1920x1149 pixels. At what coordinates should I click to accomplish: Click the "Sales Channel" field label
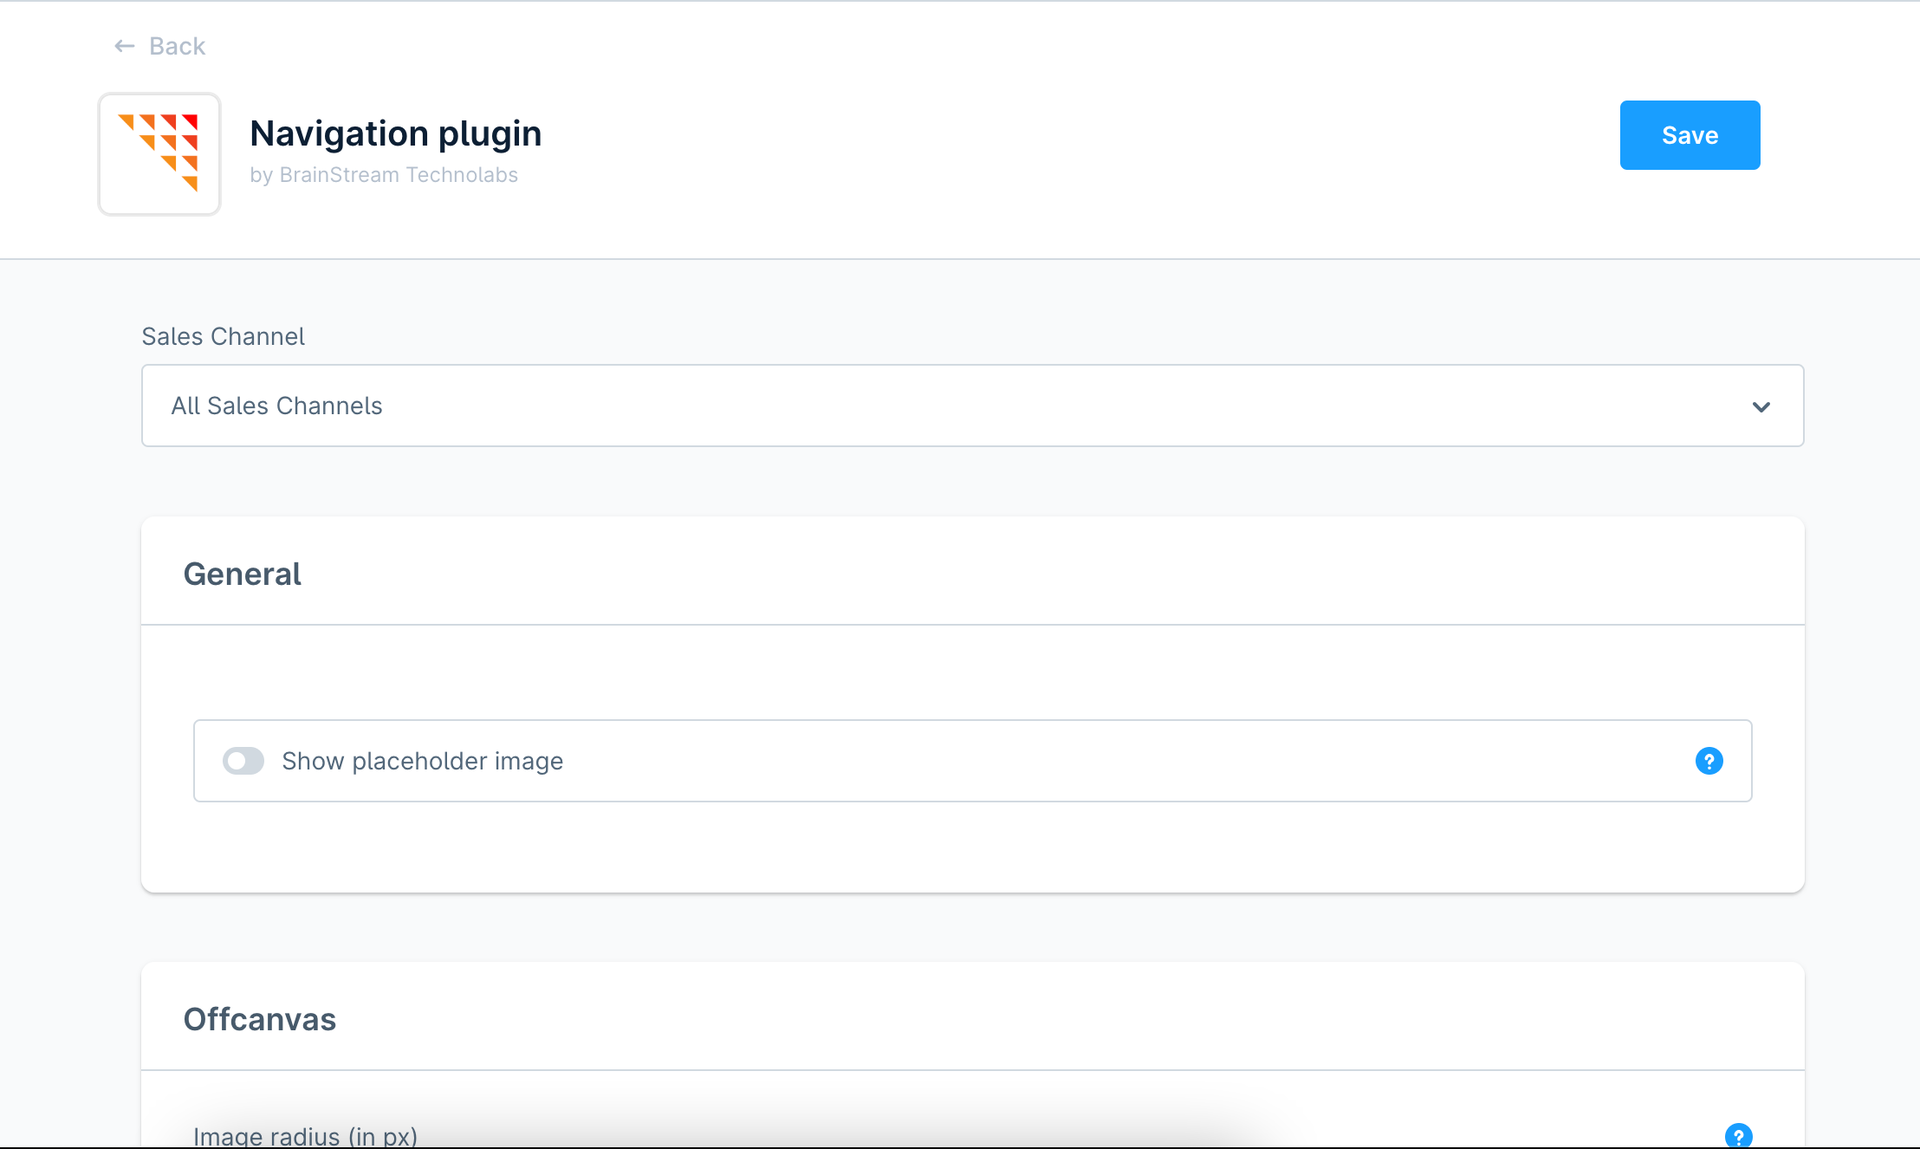[223, 336]
